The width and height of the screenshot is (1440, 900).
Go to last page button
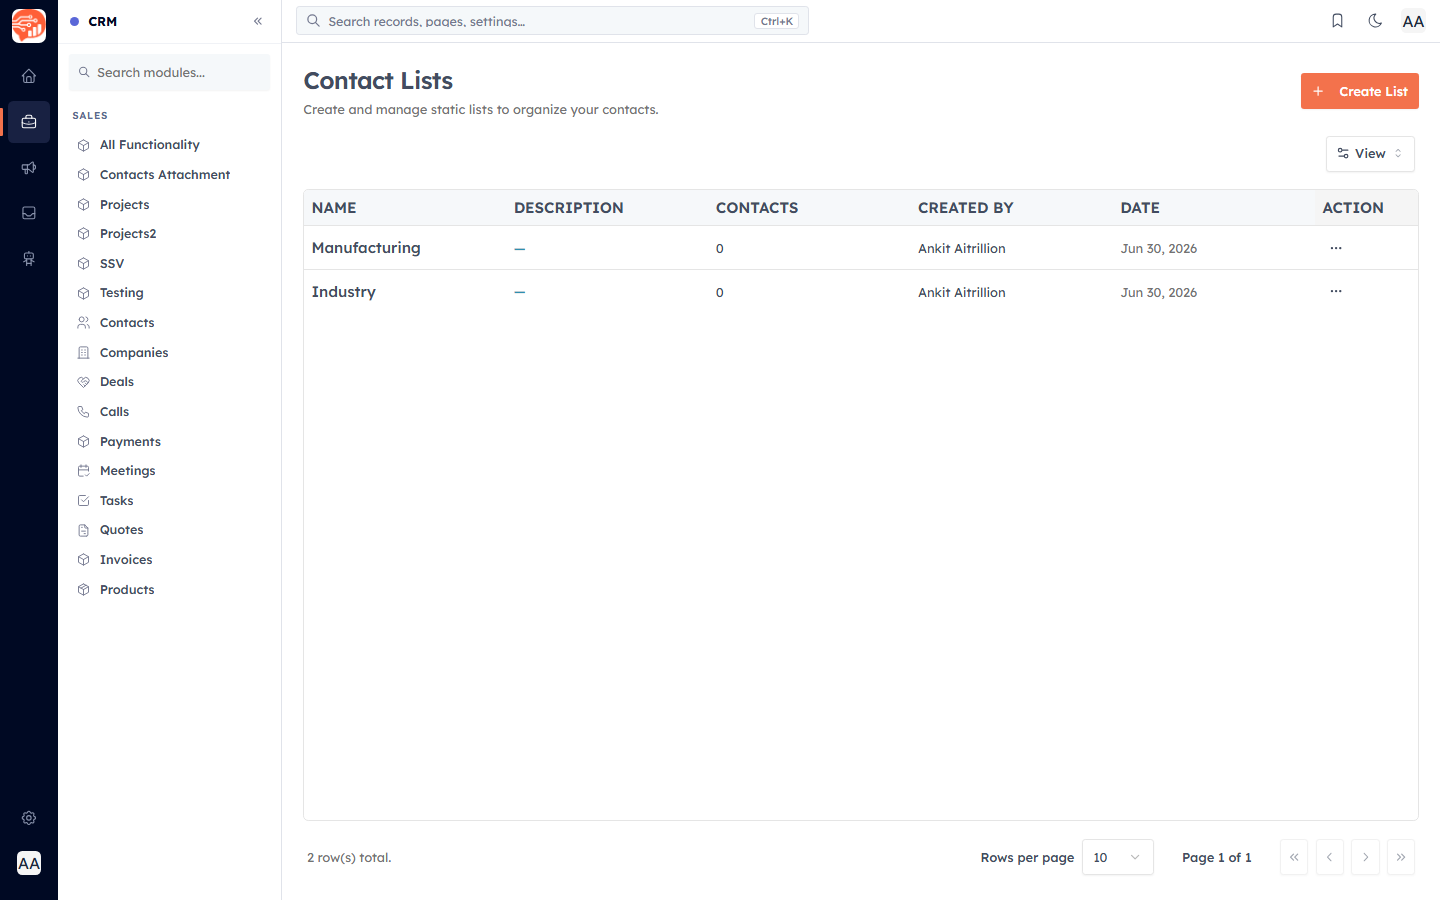tap(1401, 857)
